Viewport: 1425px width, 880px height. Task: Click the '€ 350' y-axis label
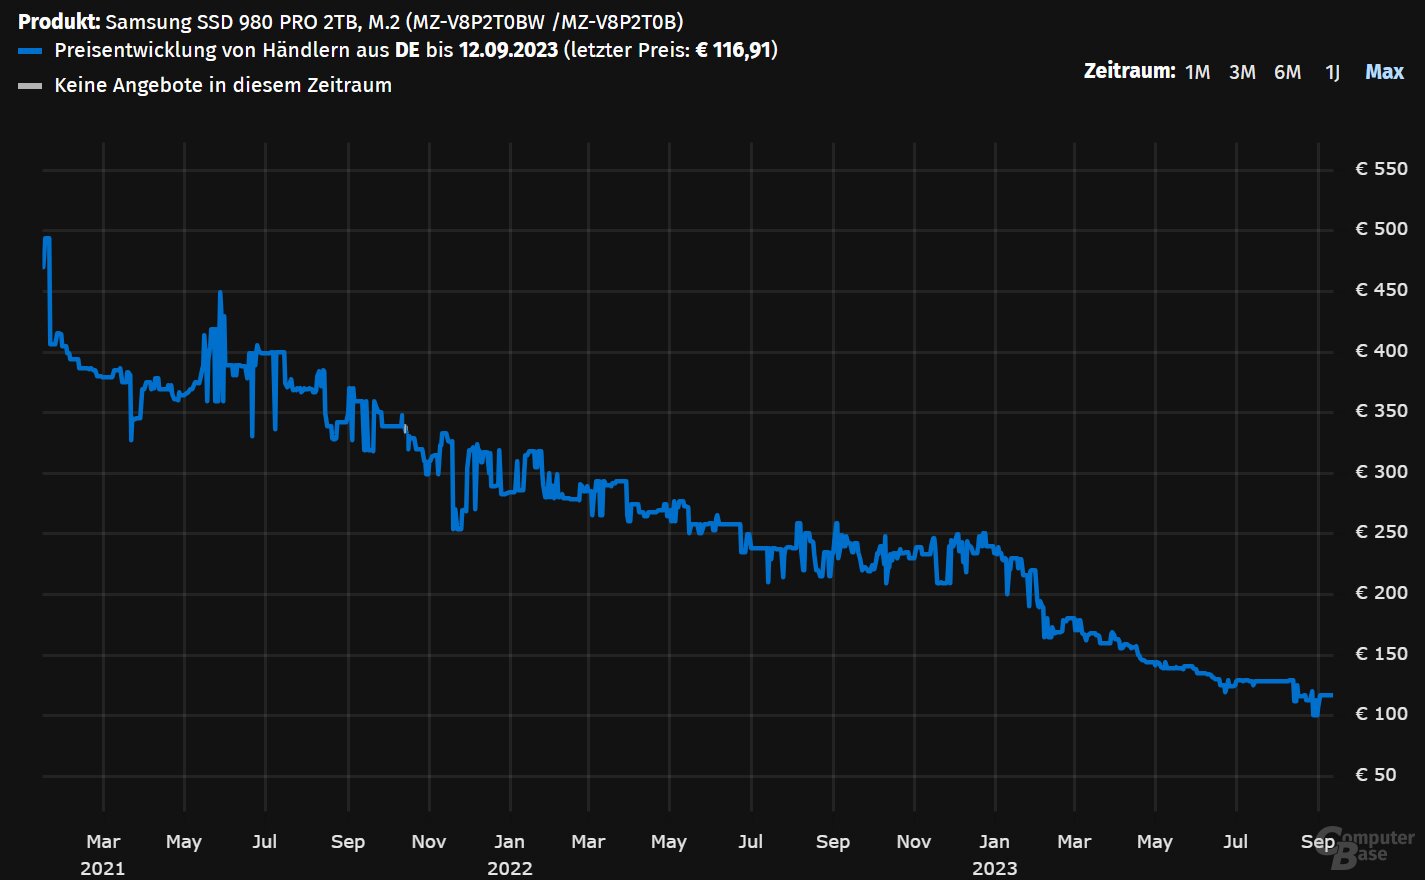[x=1381, y=411]
